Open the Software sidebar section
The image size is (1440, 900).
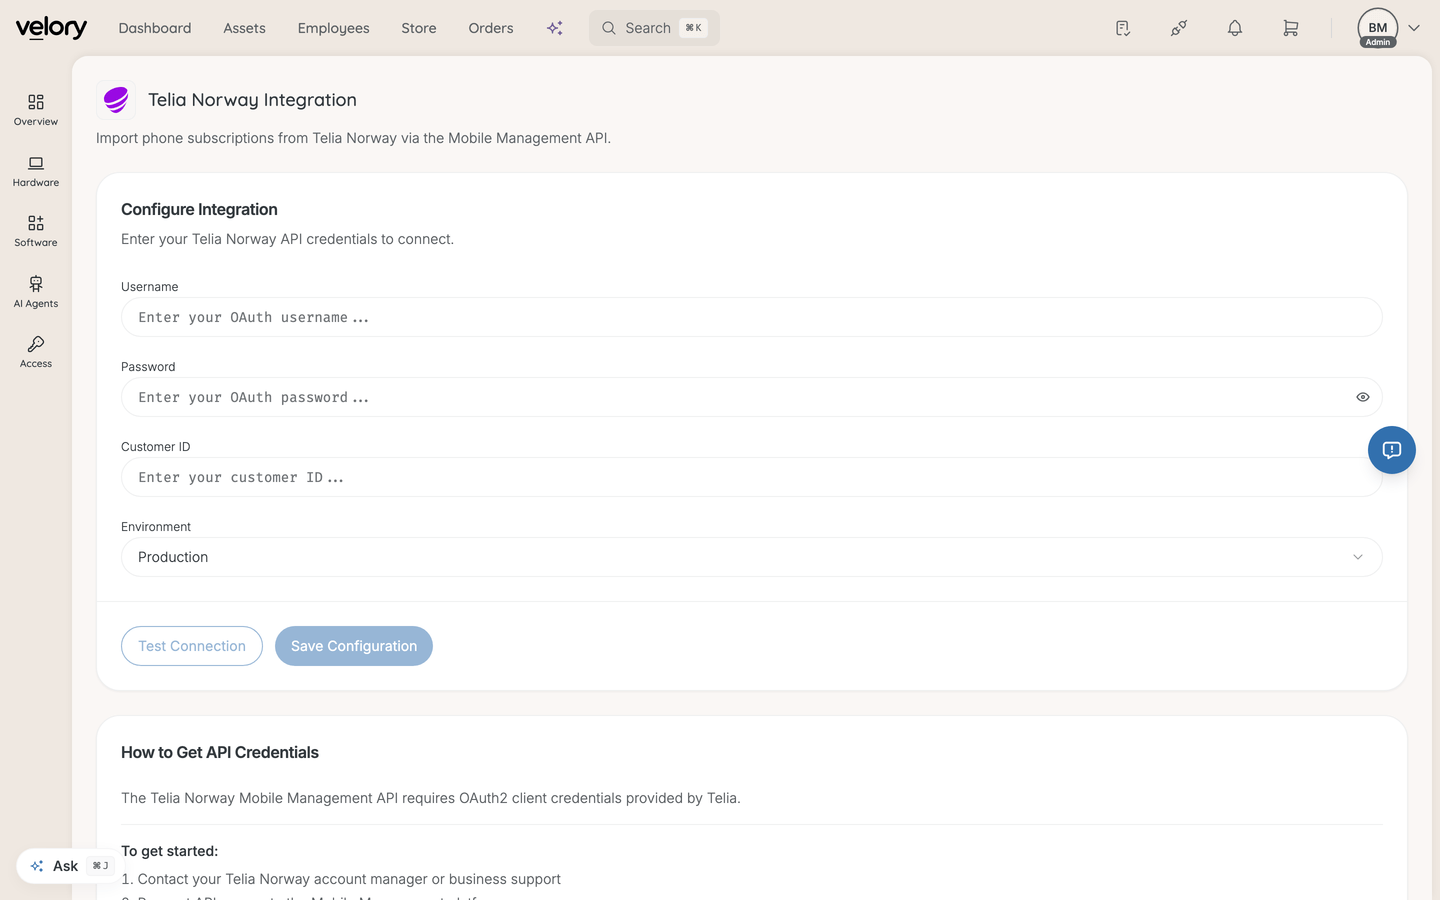tap(36, 231)
